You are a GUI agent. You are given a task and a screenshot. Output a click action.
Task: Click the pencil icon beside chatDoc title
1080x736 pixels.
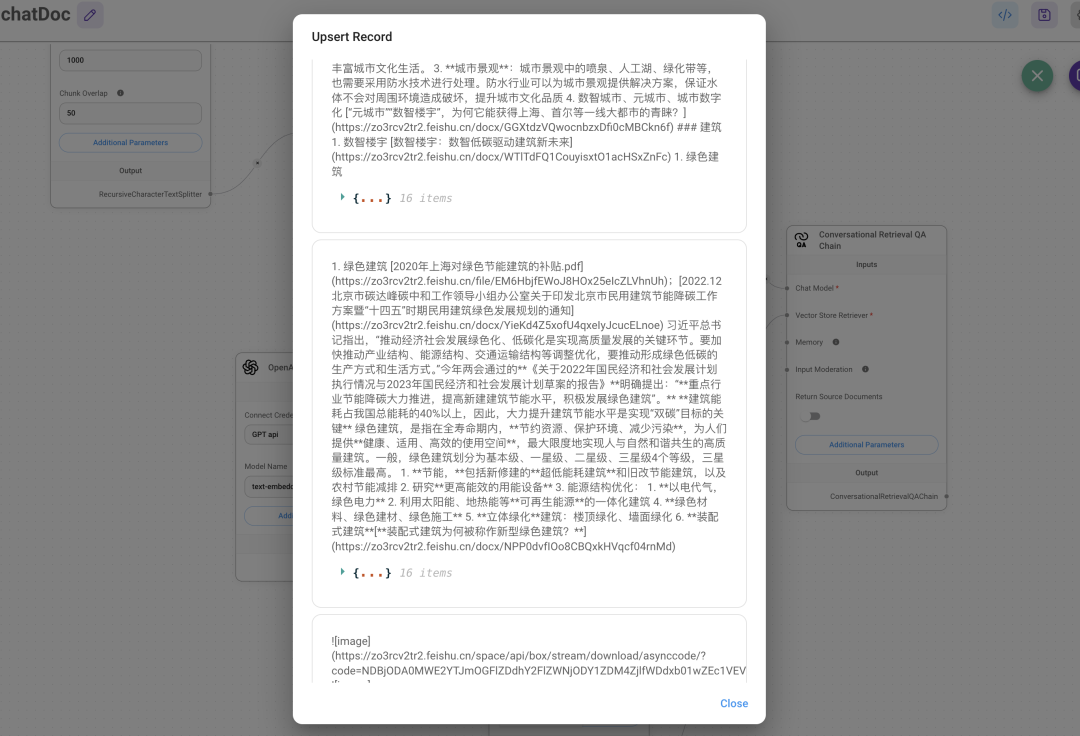(90, 15)
